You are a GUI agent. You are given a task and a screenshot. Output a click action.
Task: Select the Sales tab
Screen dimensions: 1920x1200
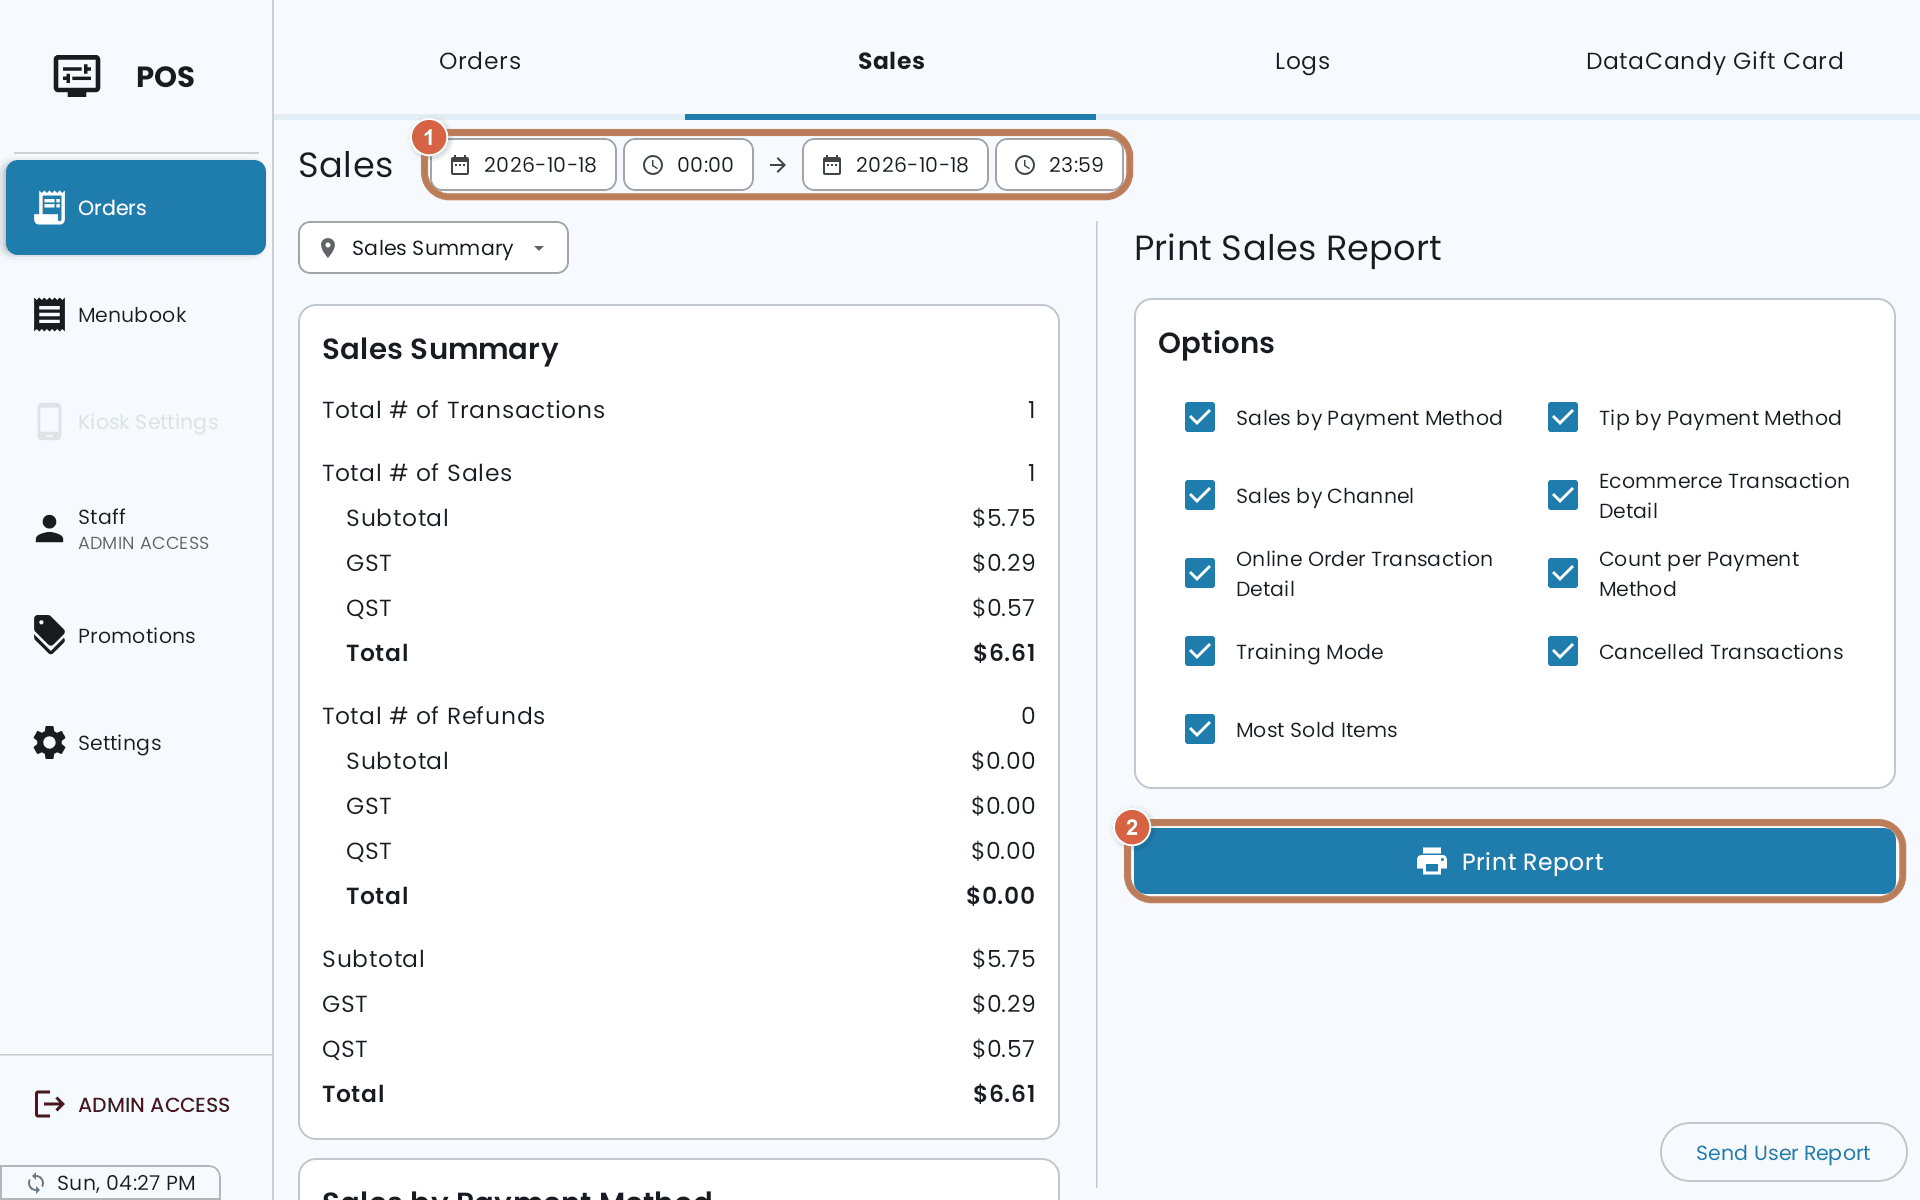[891, 61]
